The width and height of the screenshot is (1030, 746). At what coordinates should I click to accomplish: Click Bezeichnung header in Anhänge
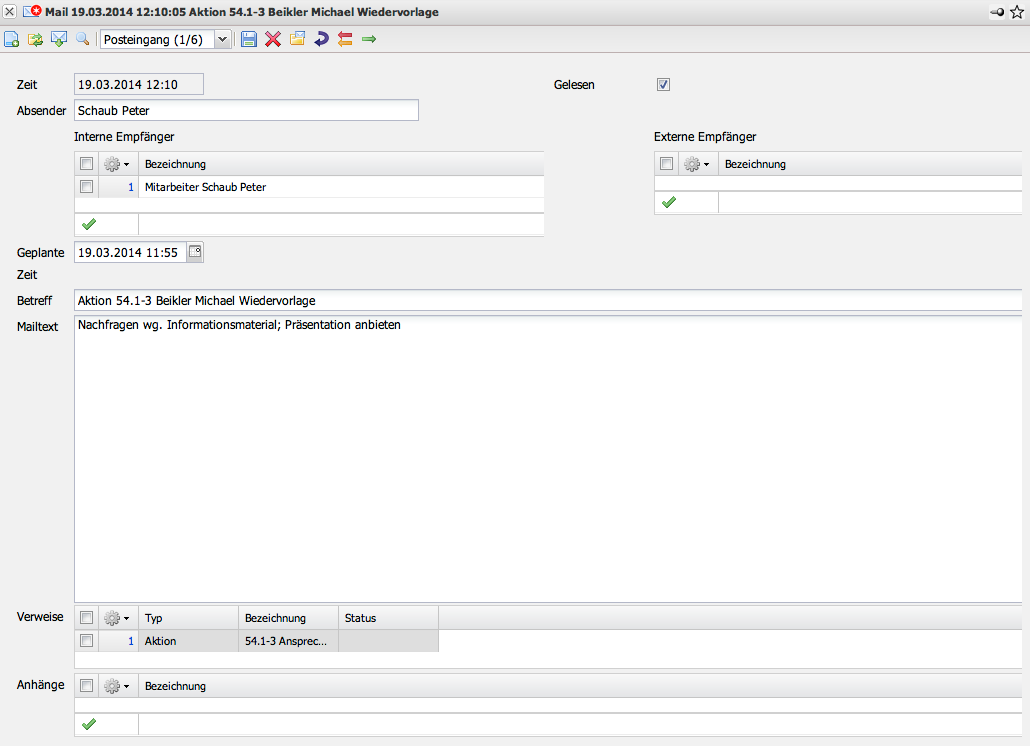pyautogui.click(x=175, y=686)
